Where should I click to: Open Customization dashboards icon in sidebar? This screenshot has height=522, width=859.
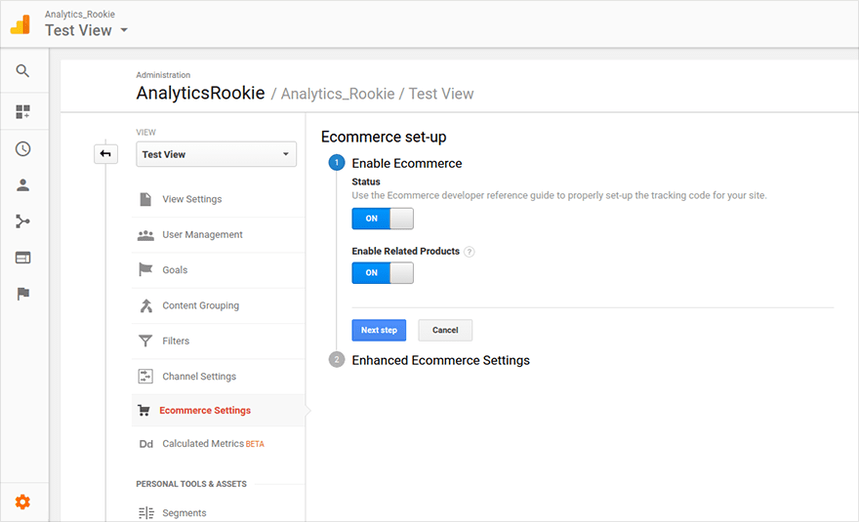[x=22, y=112]
